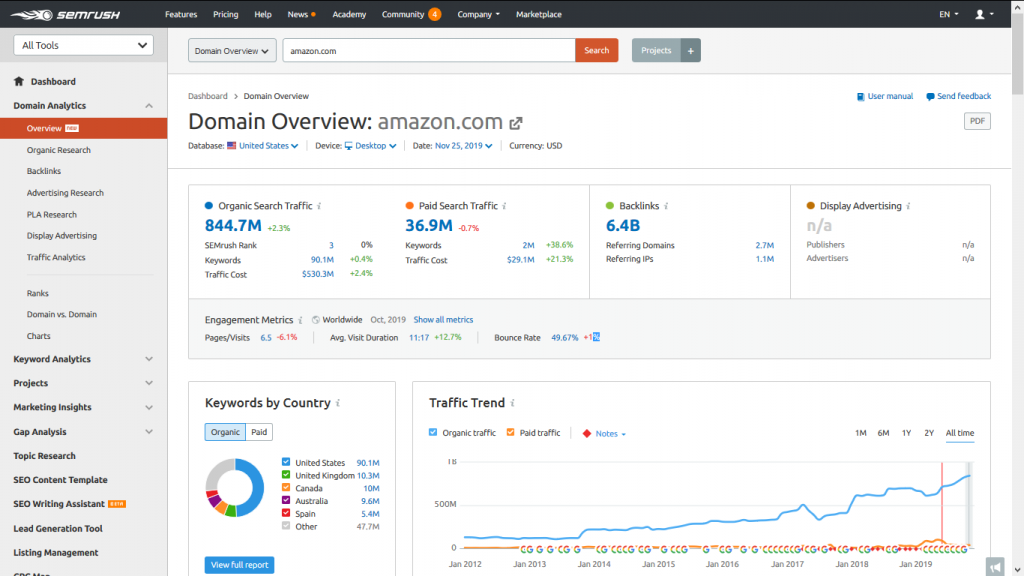1024x576 pixels.
Task: Open the Display Advertising info icon
Action: 908,206
